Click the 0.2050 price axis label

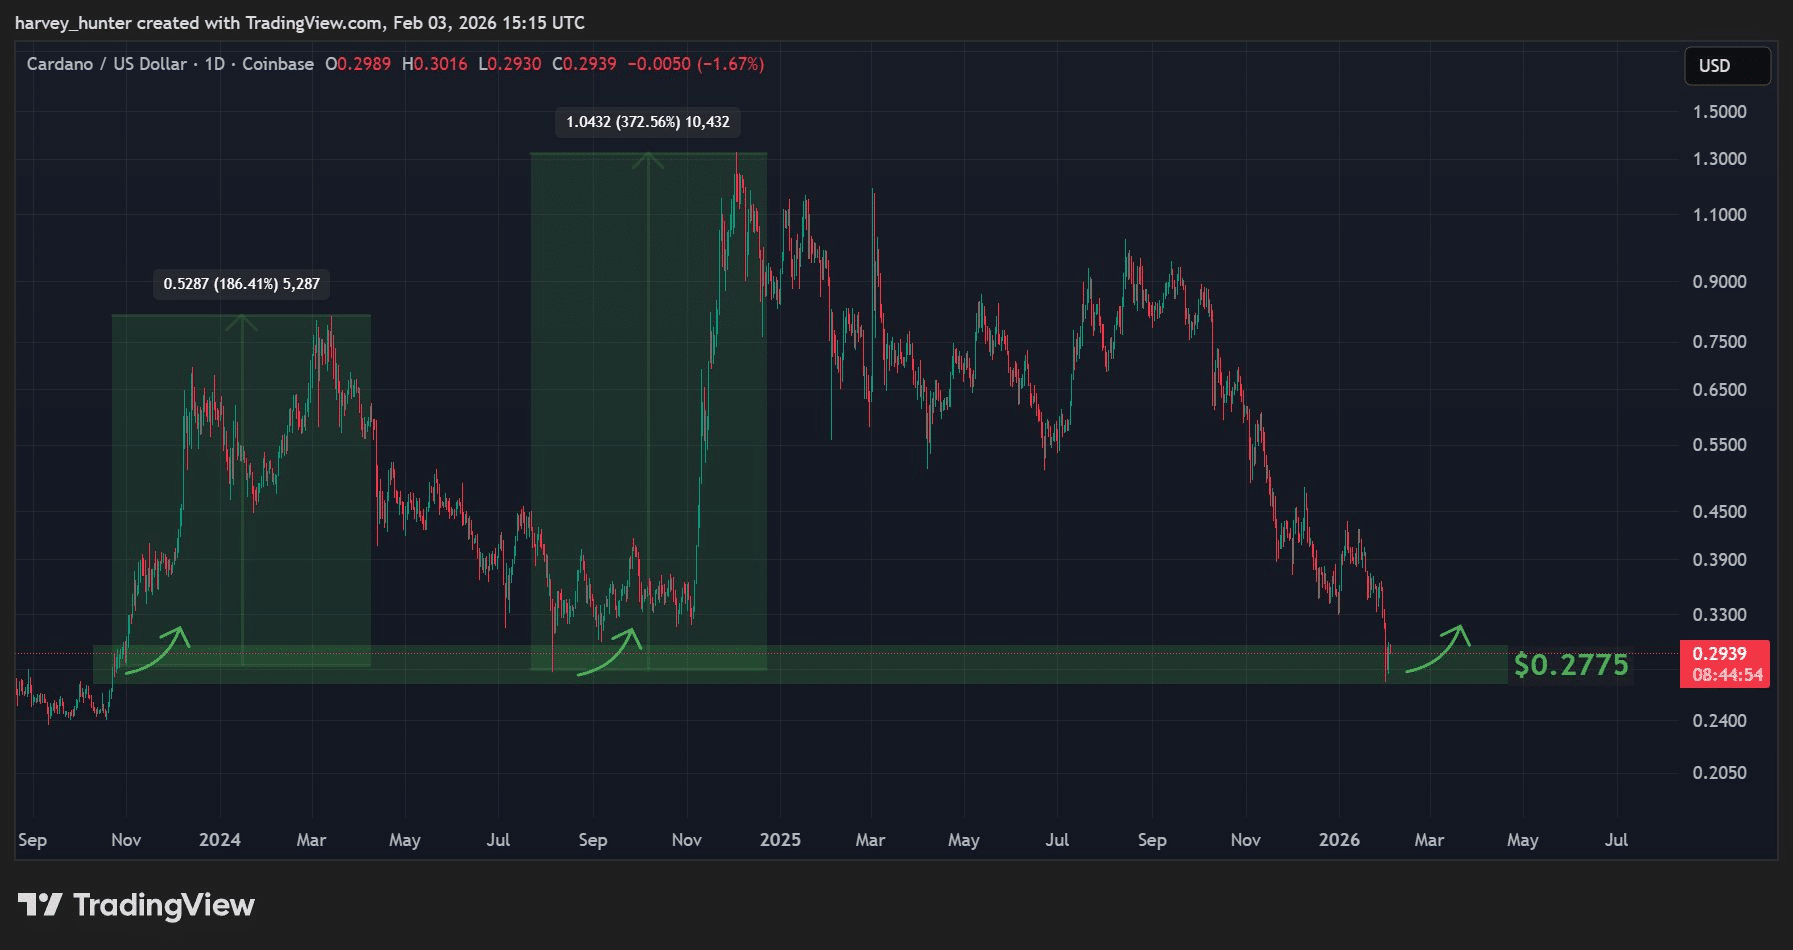1719,773
